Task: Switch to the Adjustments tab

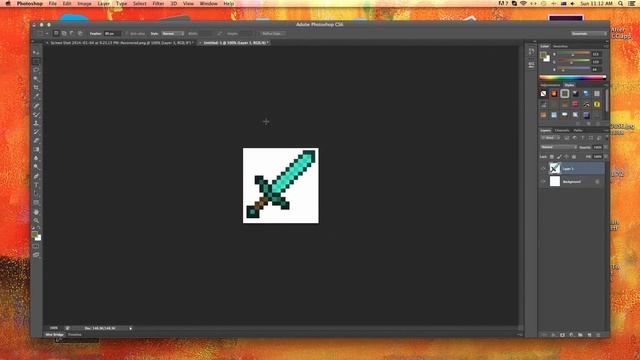Action: (550, 85)
